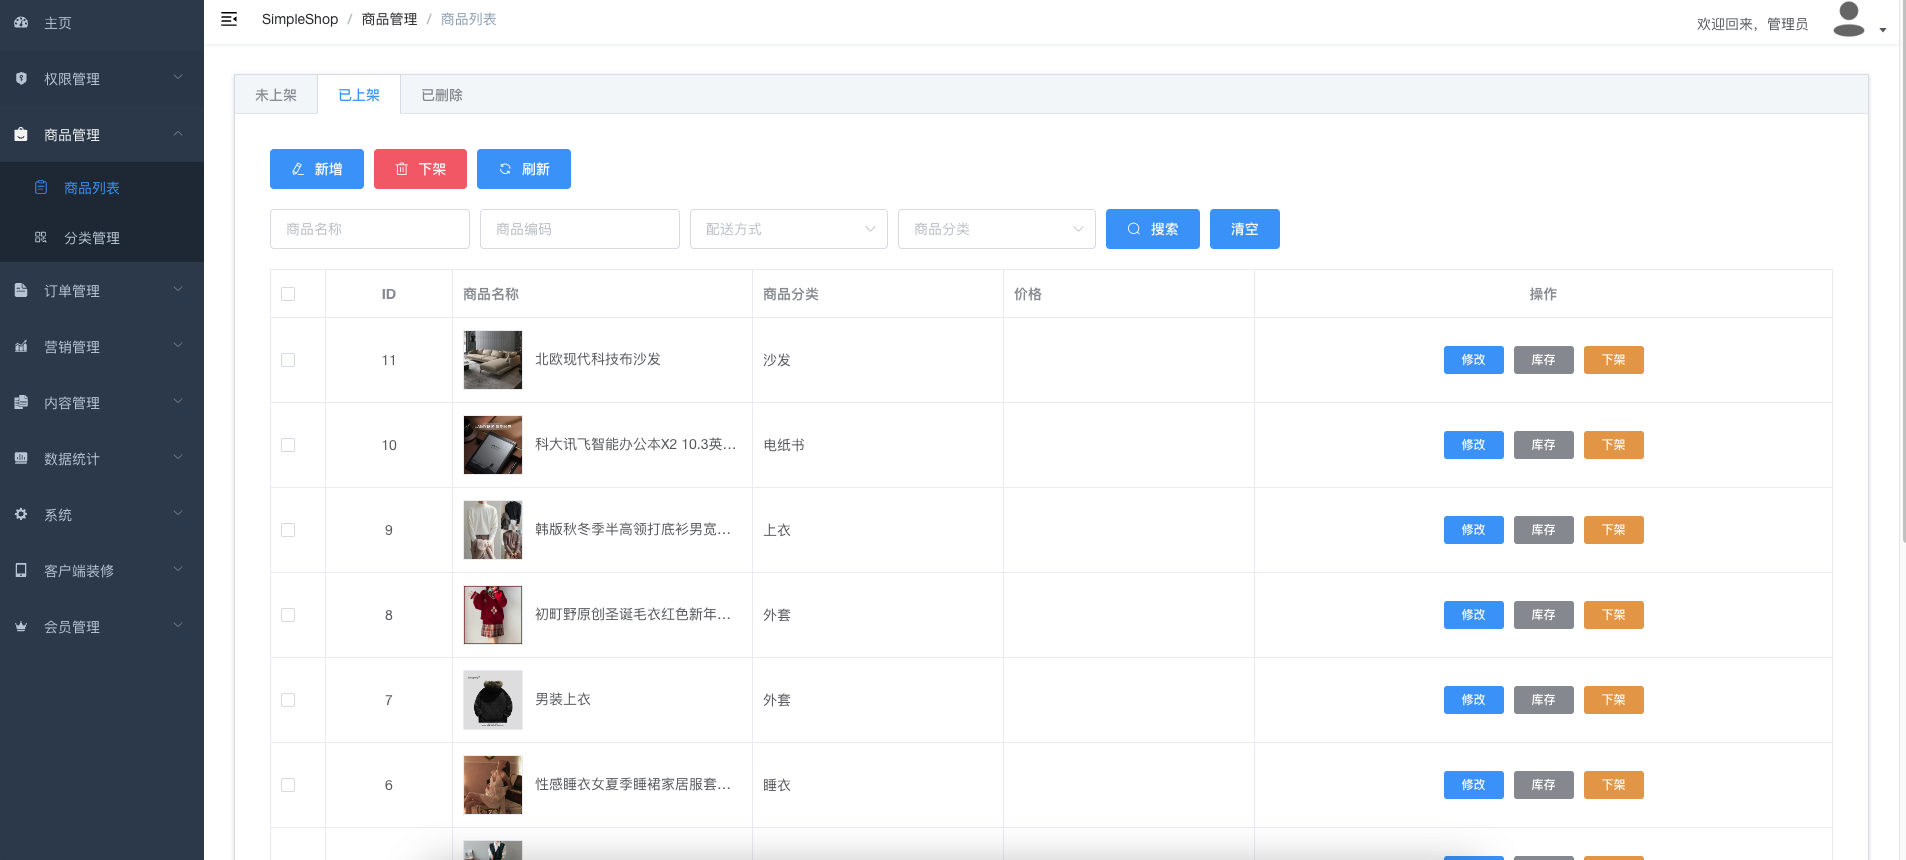This screenshot has height=860, width=1906.
Task: Check the row checkbox for ID 7
Action: click(288, 700)
